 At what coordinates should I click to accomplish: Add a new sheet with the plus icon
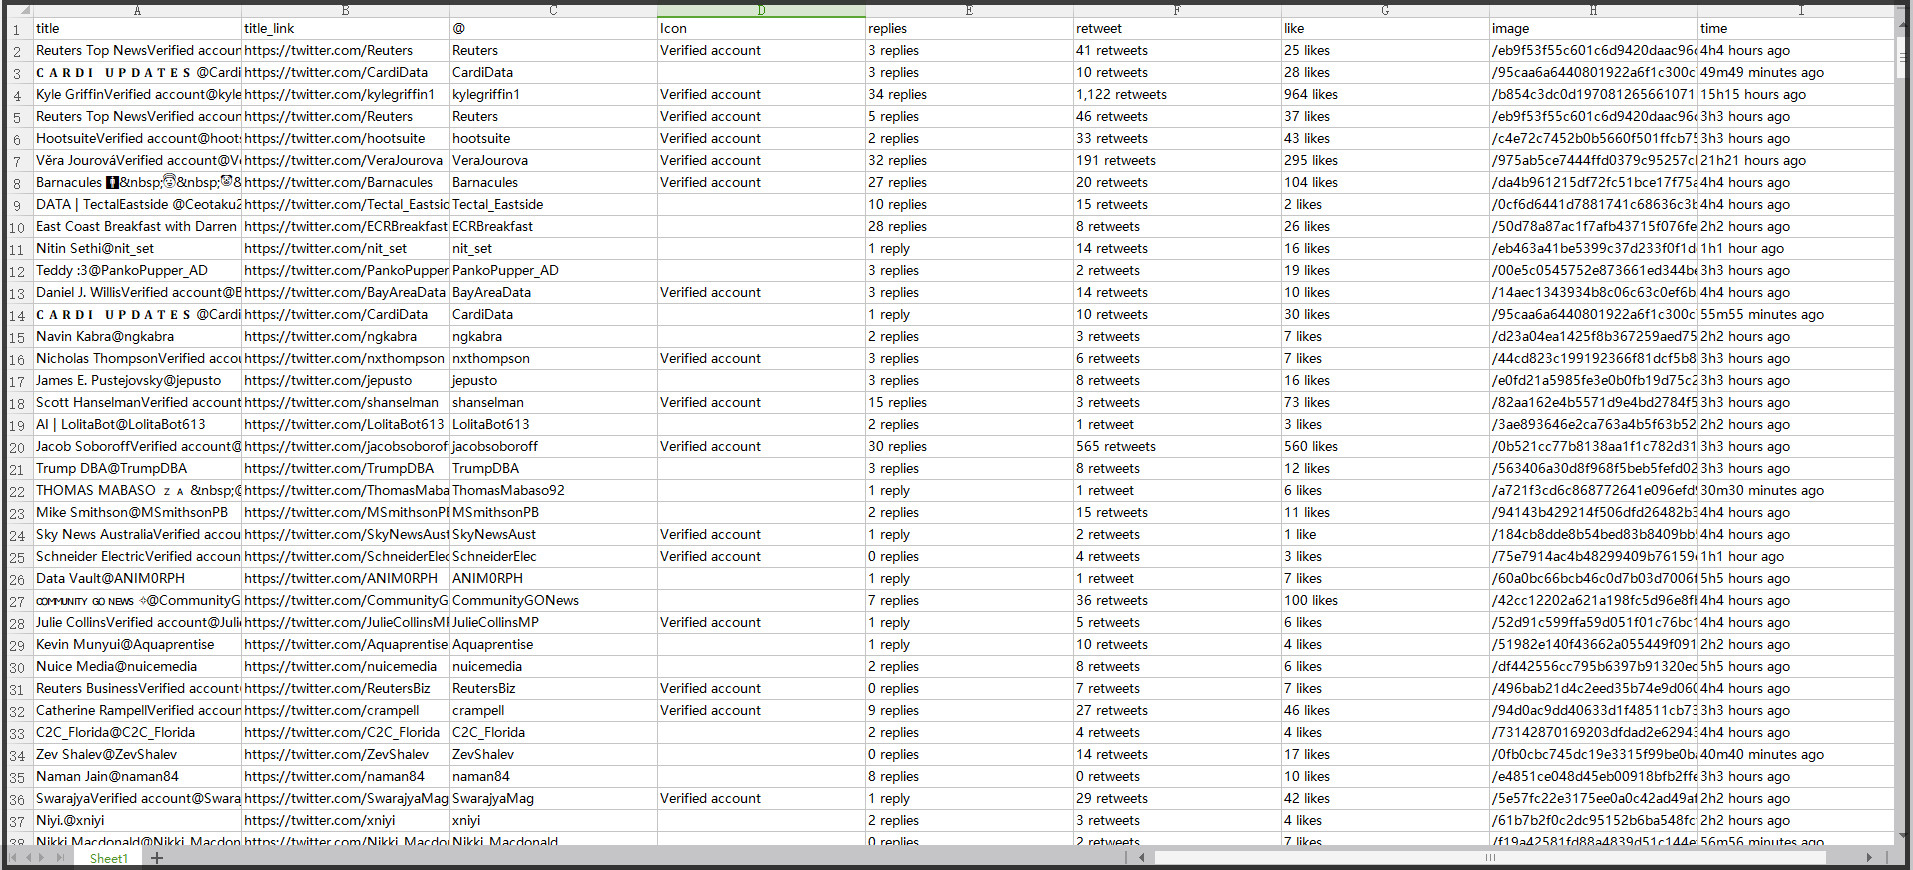157,858
